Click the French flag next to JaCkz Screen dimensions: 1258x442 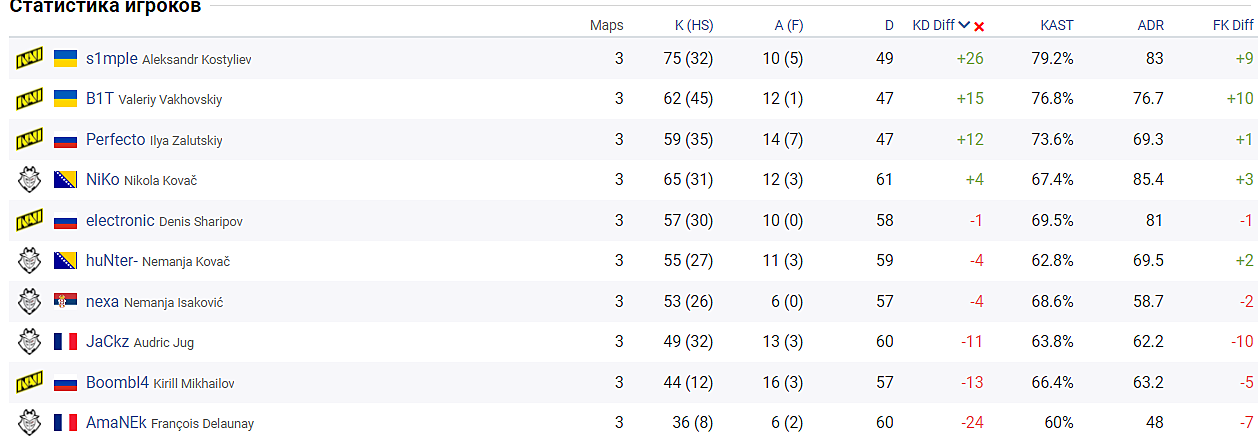pyautogui.click(x=65, y=342)
